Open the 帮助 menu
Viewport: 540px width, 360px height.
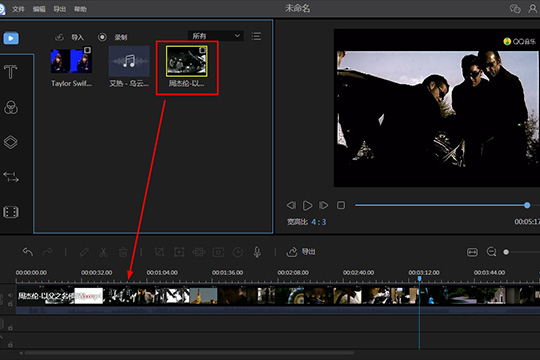pos(80,9)
